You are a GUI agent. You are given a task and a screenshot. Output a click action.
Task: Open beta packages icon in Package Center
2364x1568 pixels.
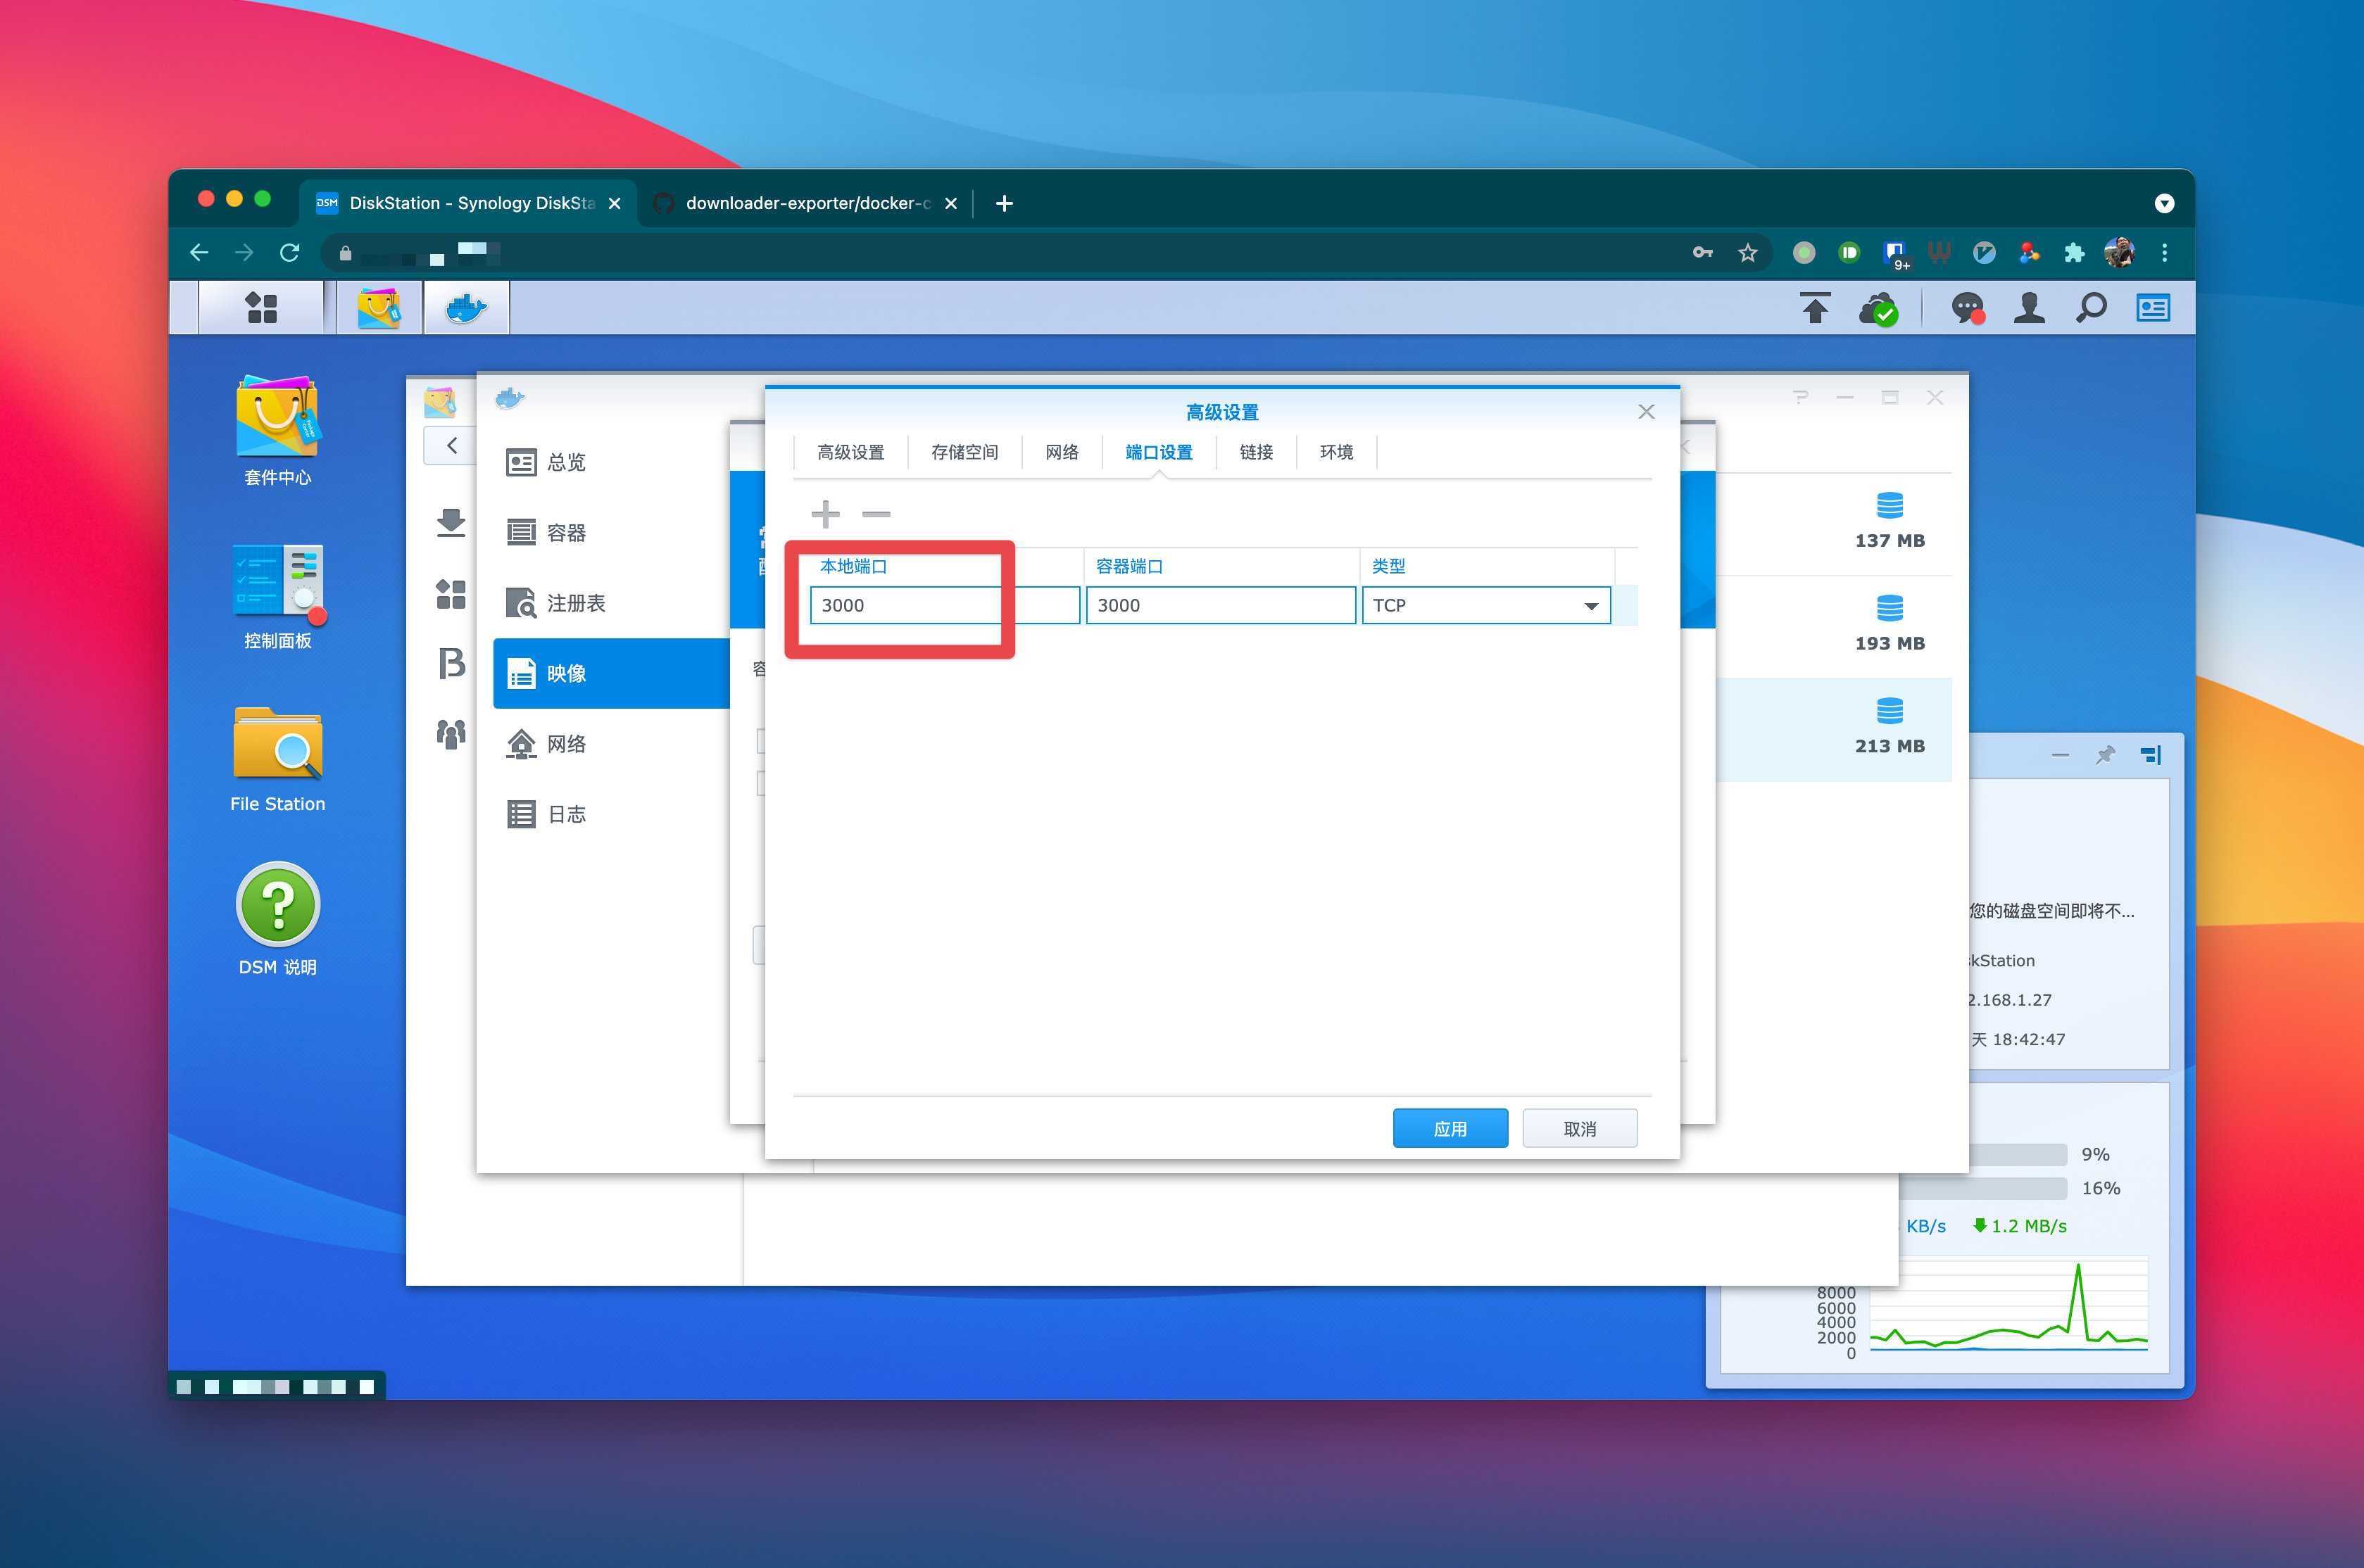pos(451,663)
